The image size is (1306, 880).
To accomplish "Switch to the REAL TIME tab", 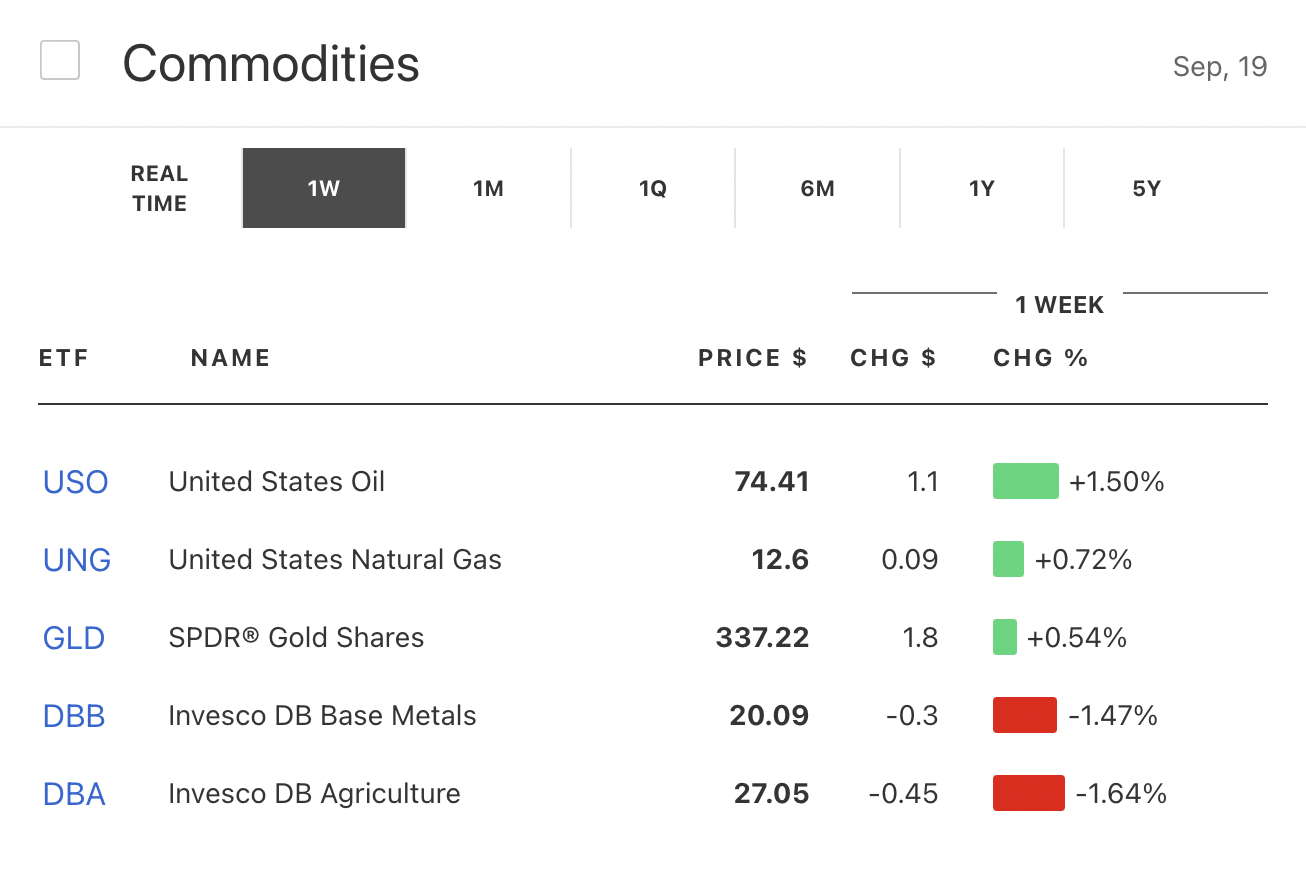I will [x=159, y=188].
